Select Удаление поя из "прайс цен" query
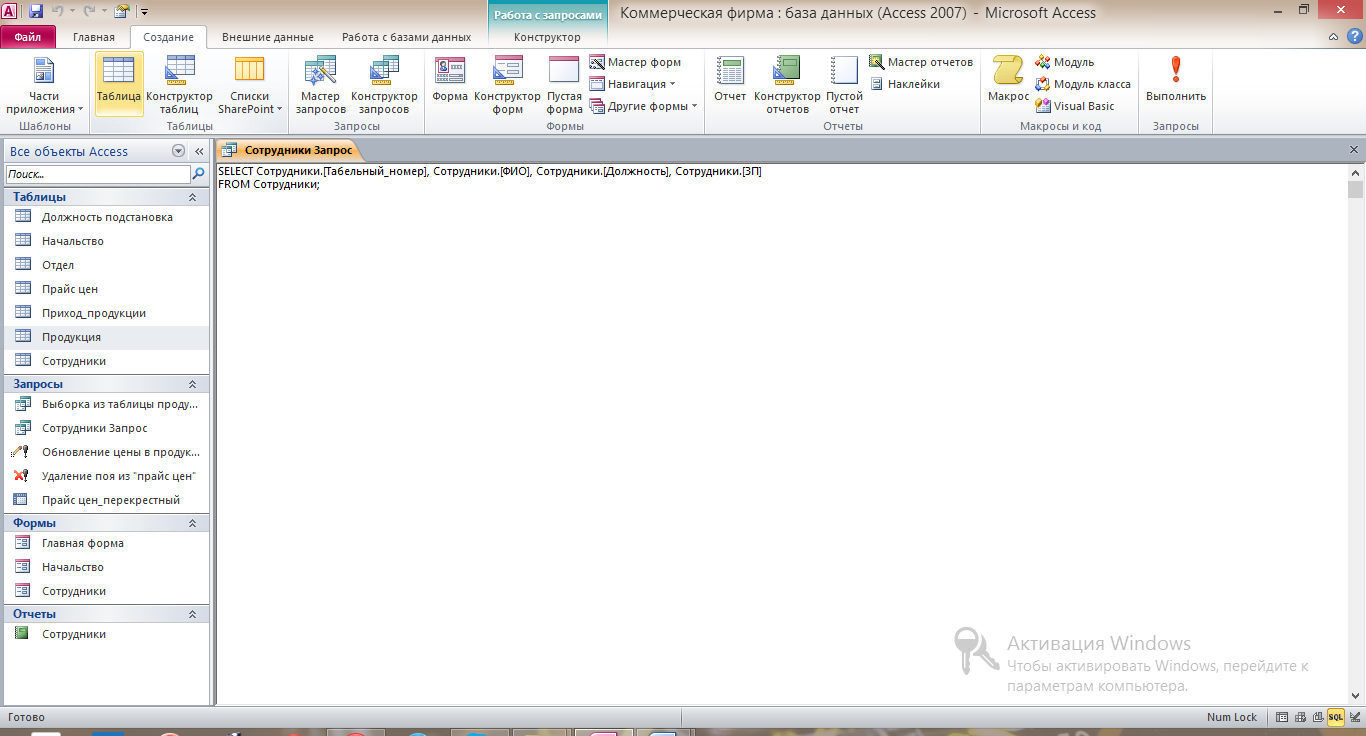The height and width of the screenshot is (736, 1366). tap(107, 476)
